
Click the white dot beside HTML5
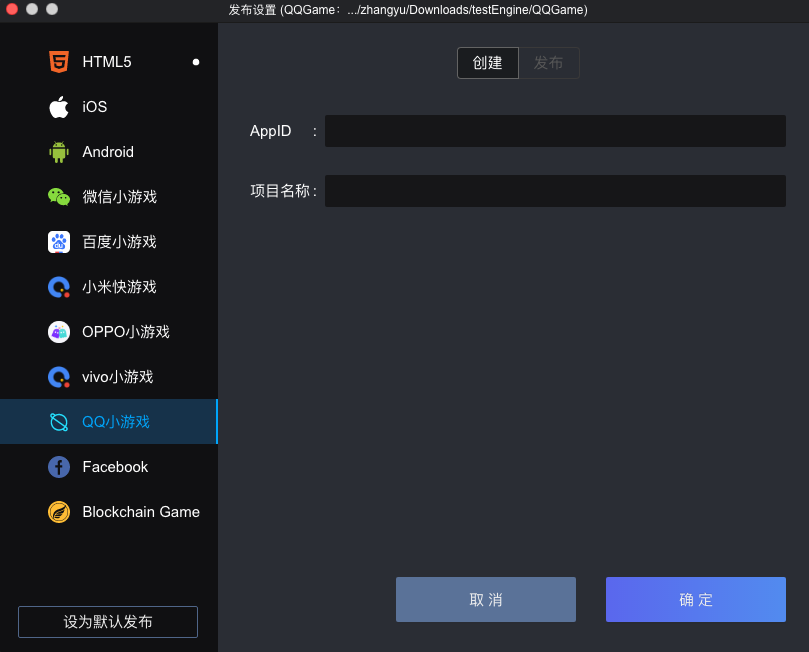[x=196, y=62]
